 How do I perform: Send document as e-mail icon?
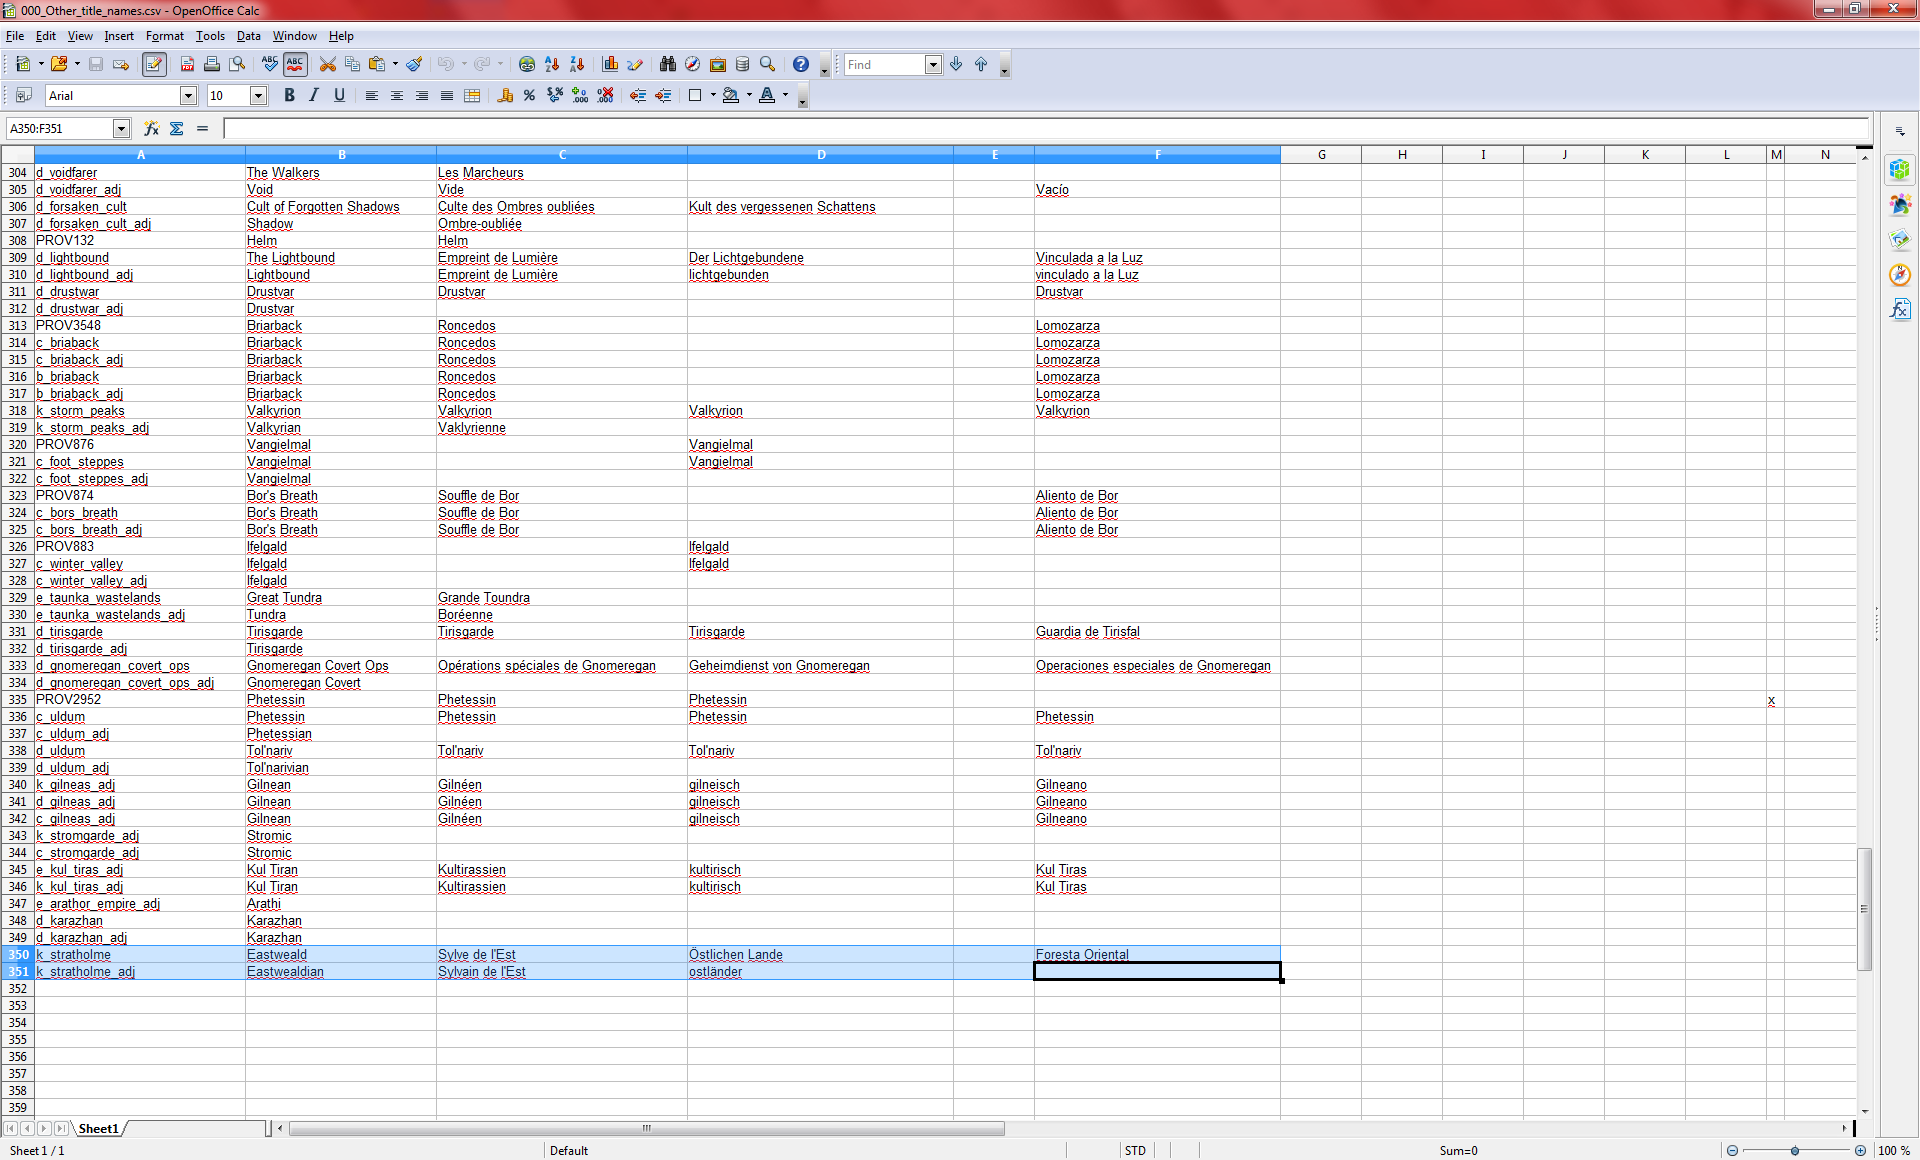point(121,64)
